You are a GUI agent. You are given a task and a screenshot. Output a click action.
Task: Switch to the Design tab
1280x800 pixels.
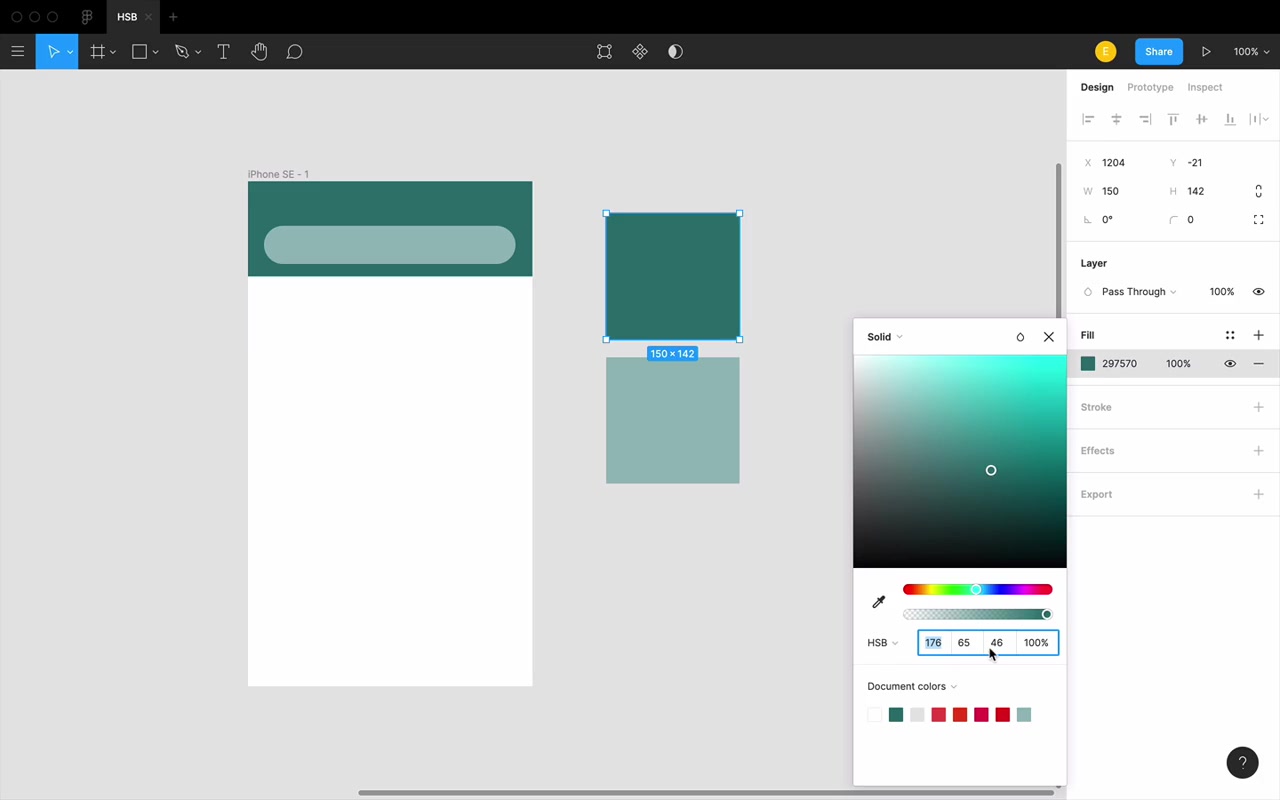tap(1097, 87)
